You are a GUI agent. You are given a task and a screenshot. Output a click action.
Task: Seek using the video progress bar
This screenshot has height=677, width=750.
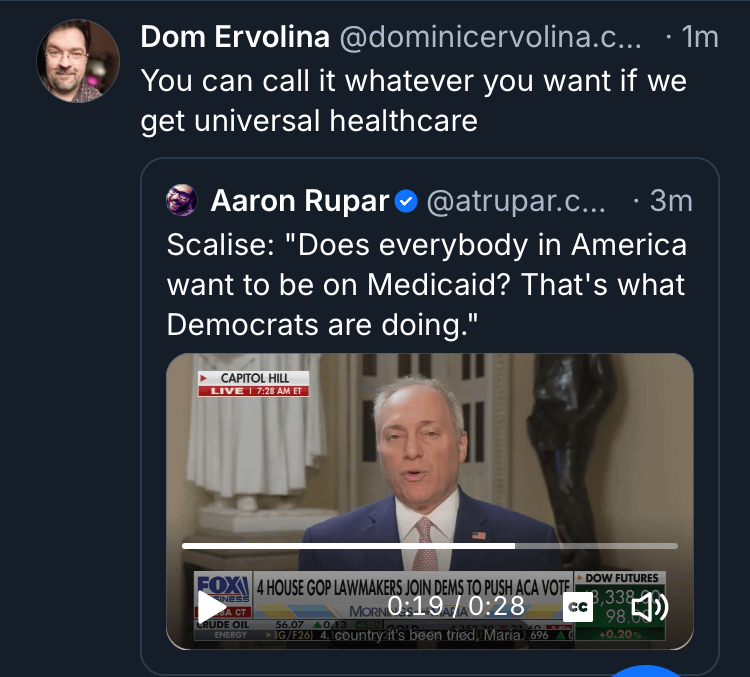pyautogui.click(x=430, y=546)
